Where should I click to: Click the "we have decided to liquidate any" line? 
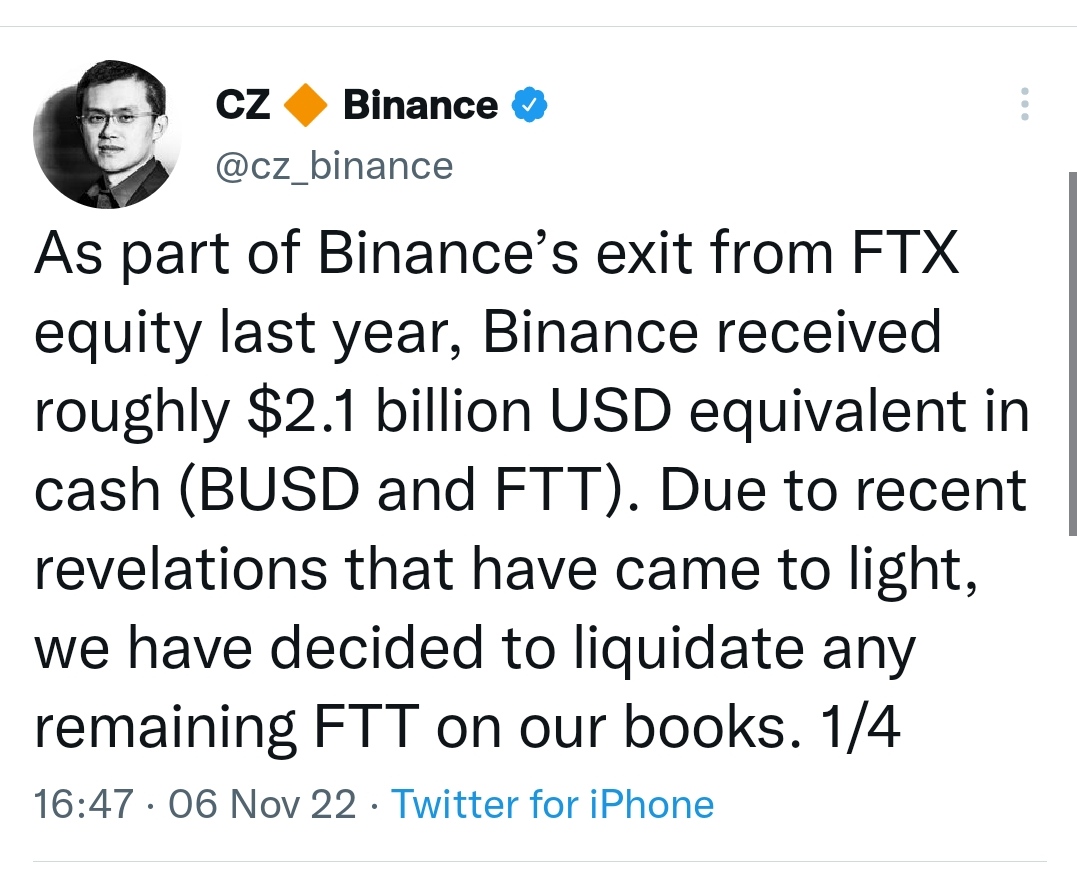click(475, 649)
